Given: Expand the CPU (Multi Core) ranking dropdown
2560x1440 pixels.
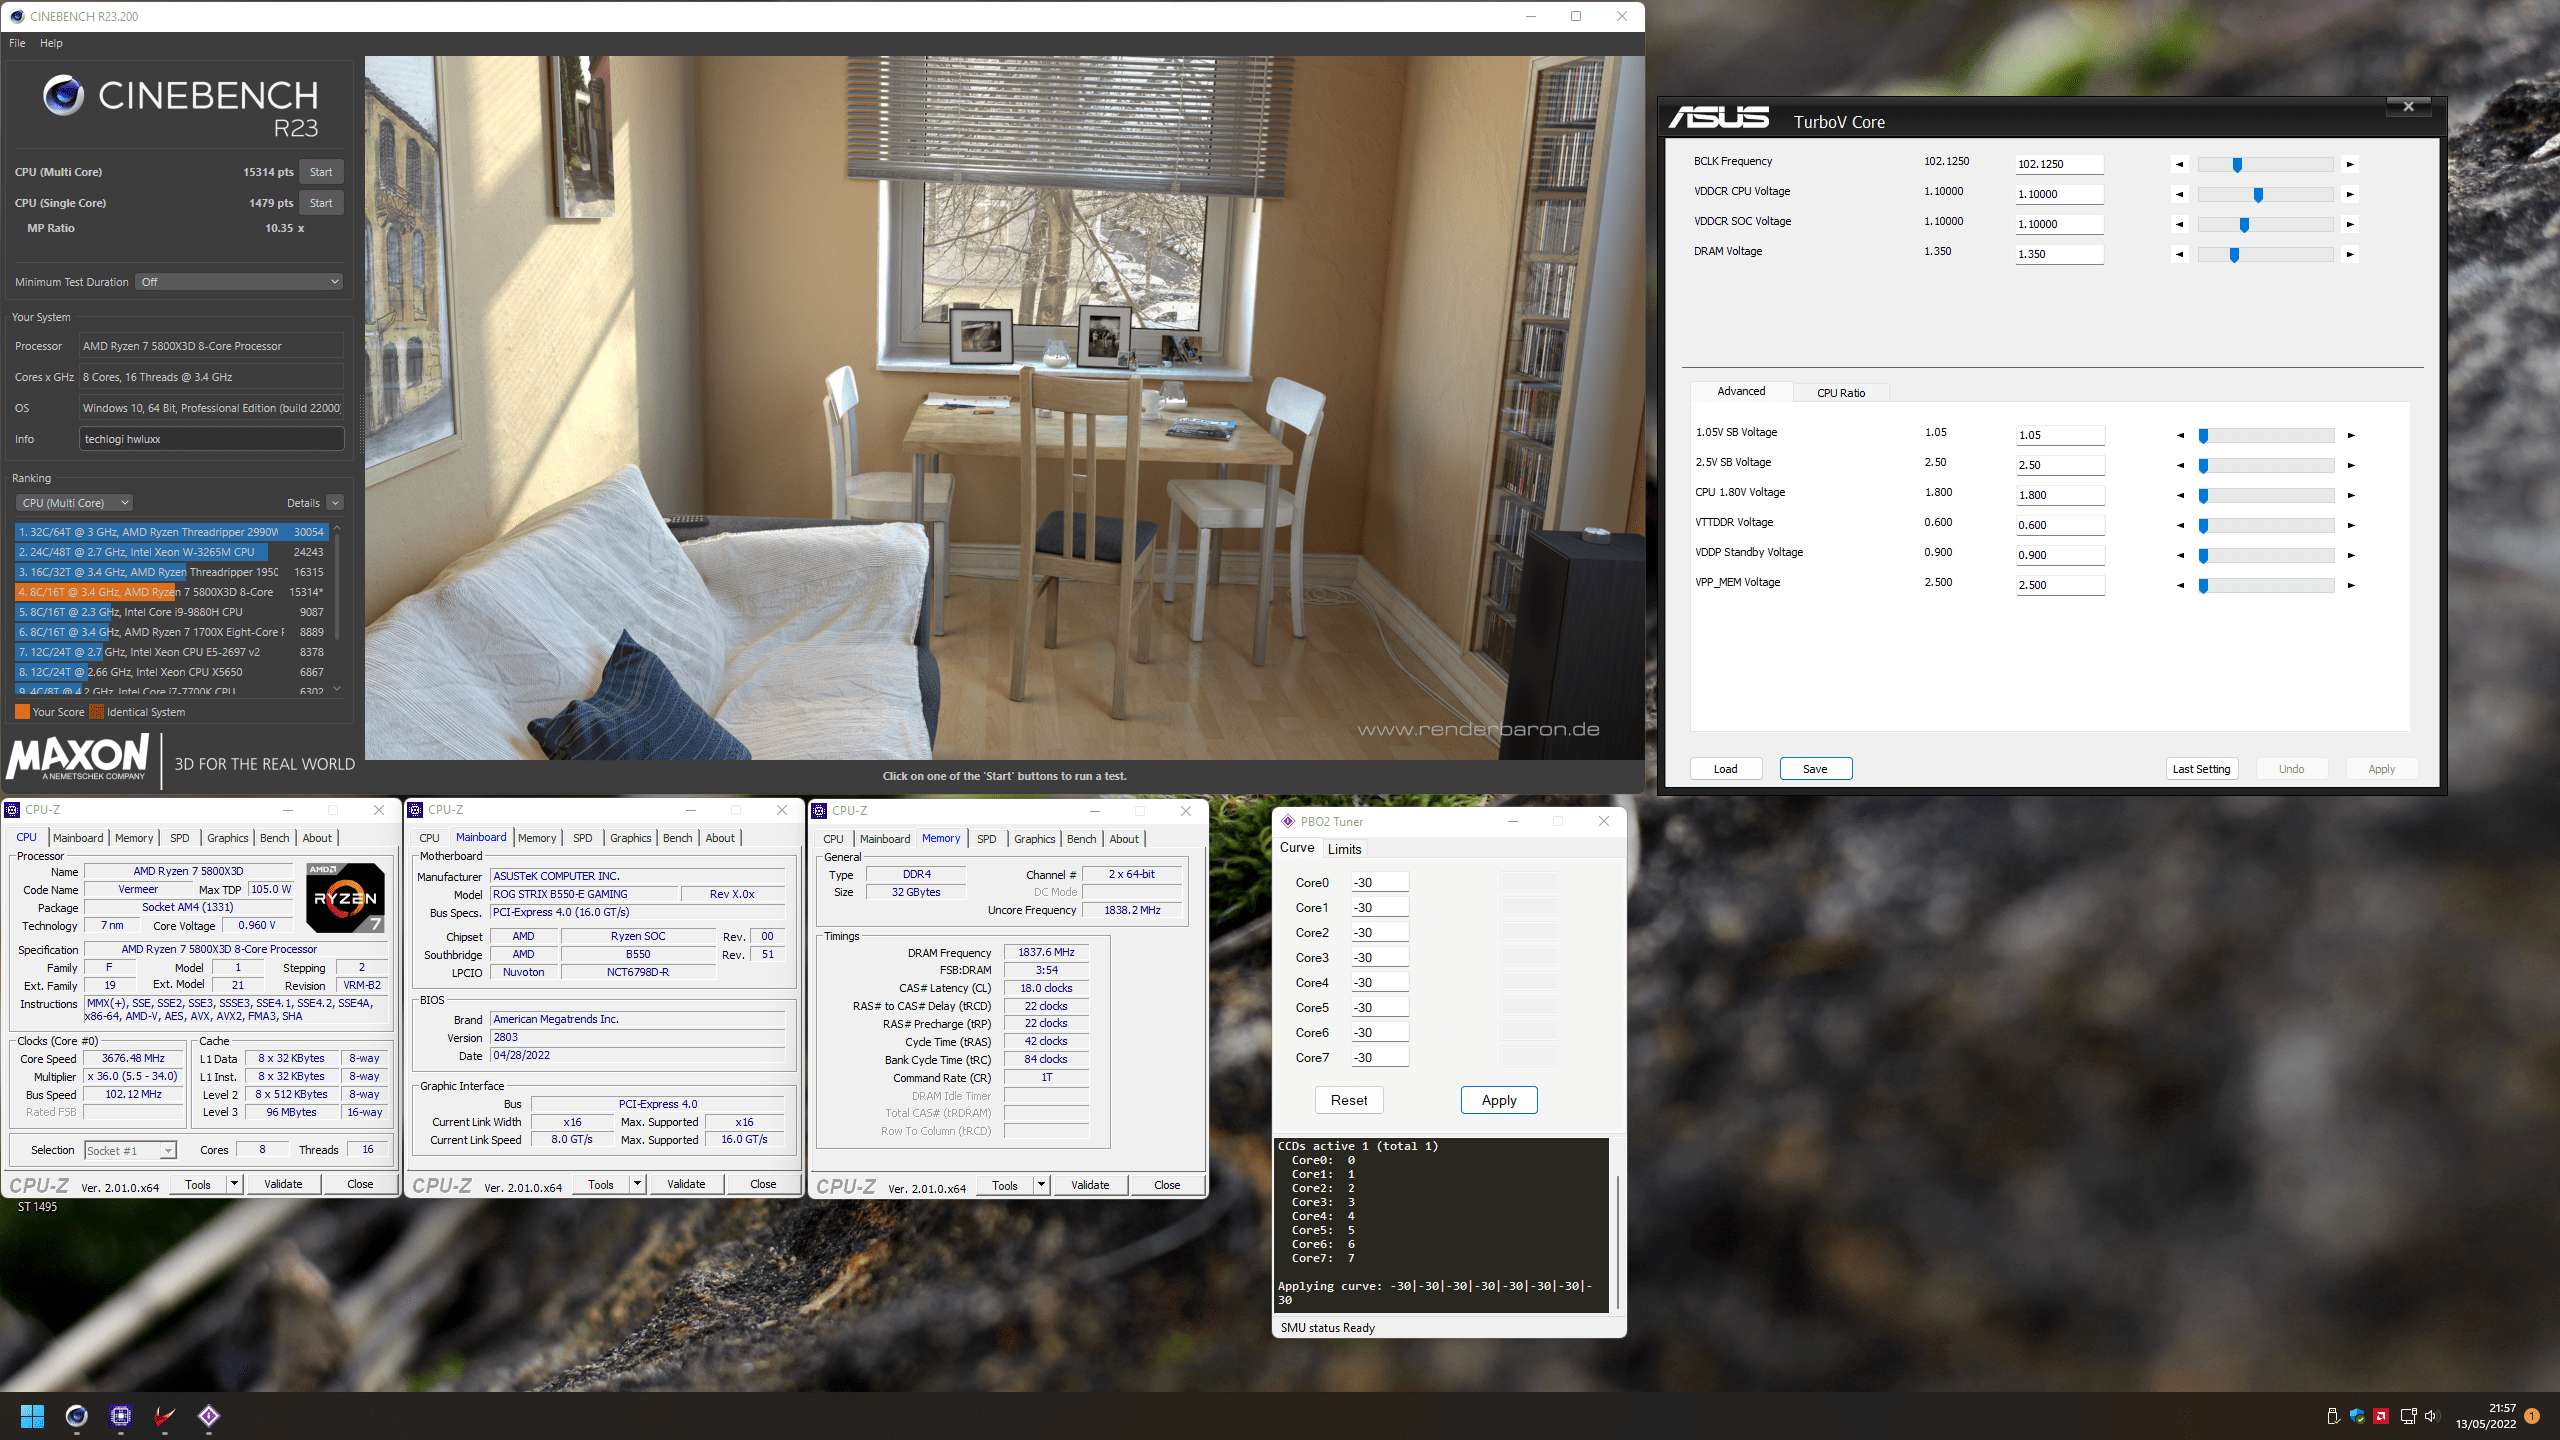Looking at the screenshot, I should (x=75, y=503).
